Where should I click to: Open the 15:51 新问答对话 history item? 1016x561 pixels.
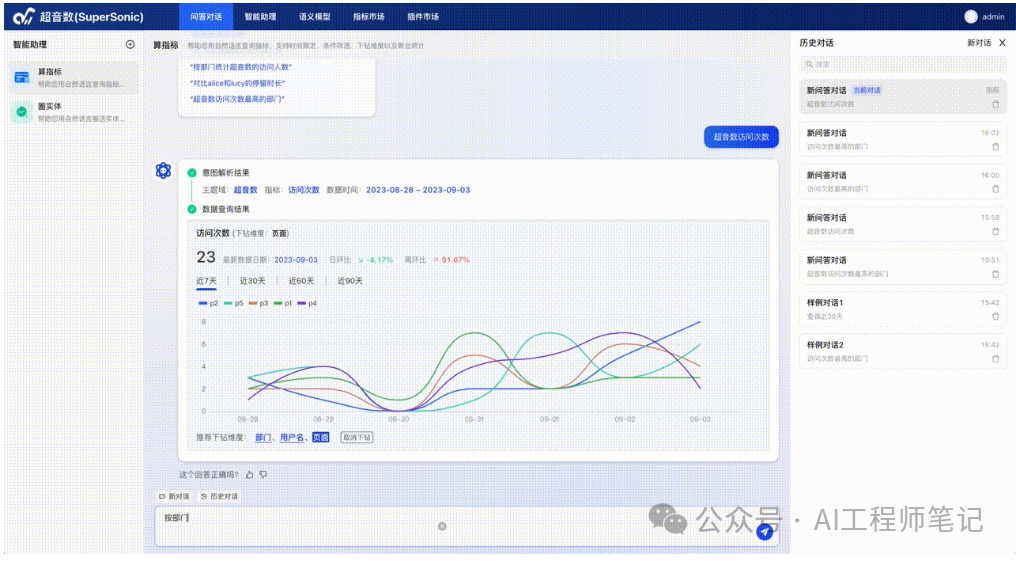coord(903,267)
